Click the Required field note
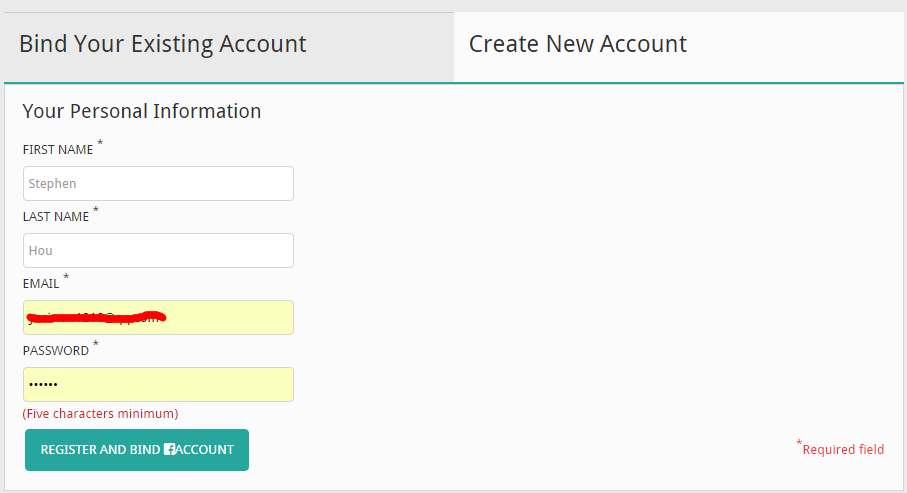 (843, 450)
